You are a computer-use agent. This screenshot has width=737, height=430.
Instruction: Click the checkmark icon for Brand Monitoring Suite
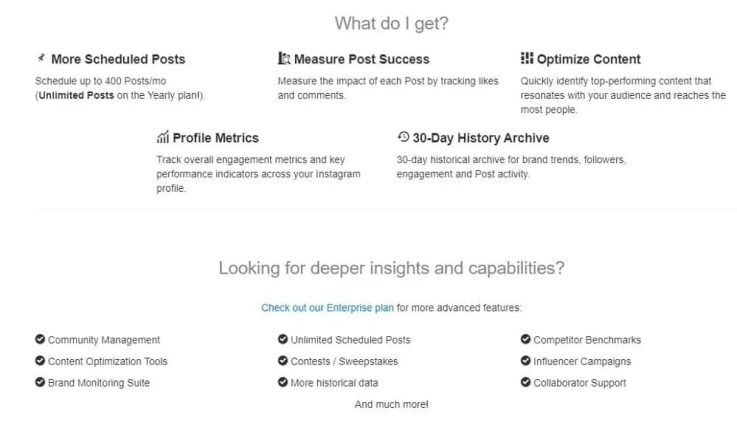40,382
